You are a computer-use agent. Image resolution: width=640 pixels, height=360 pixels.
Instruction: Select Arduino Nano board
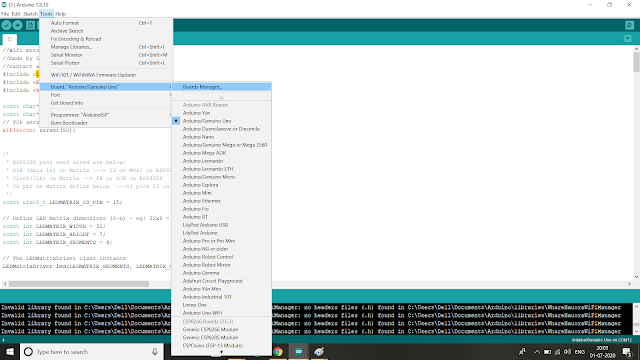(222, 137)
